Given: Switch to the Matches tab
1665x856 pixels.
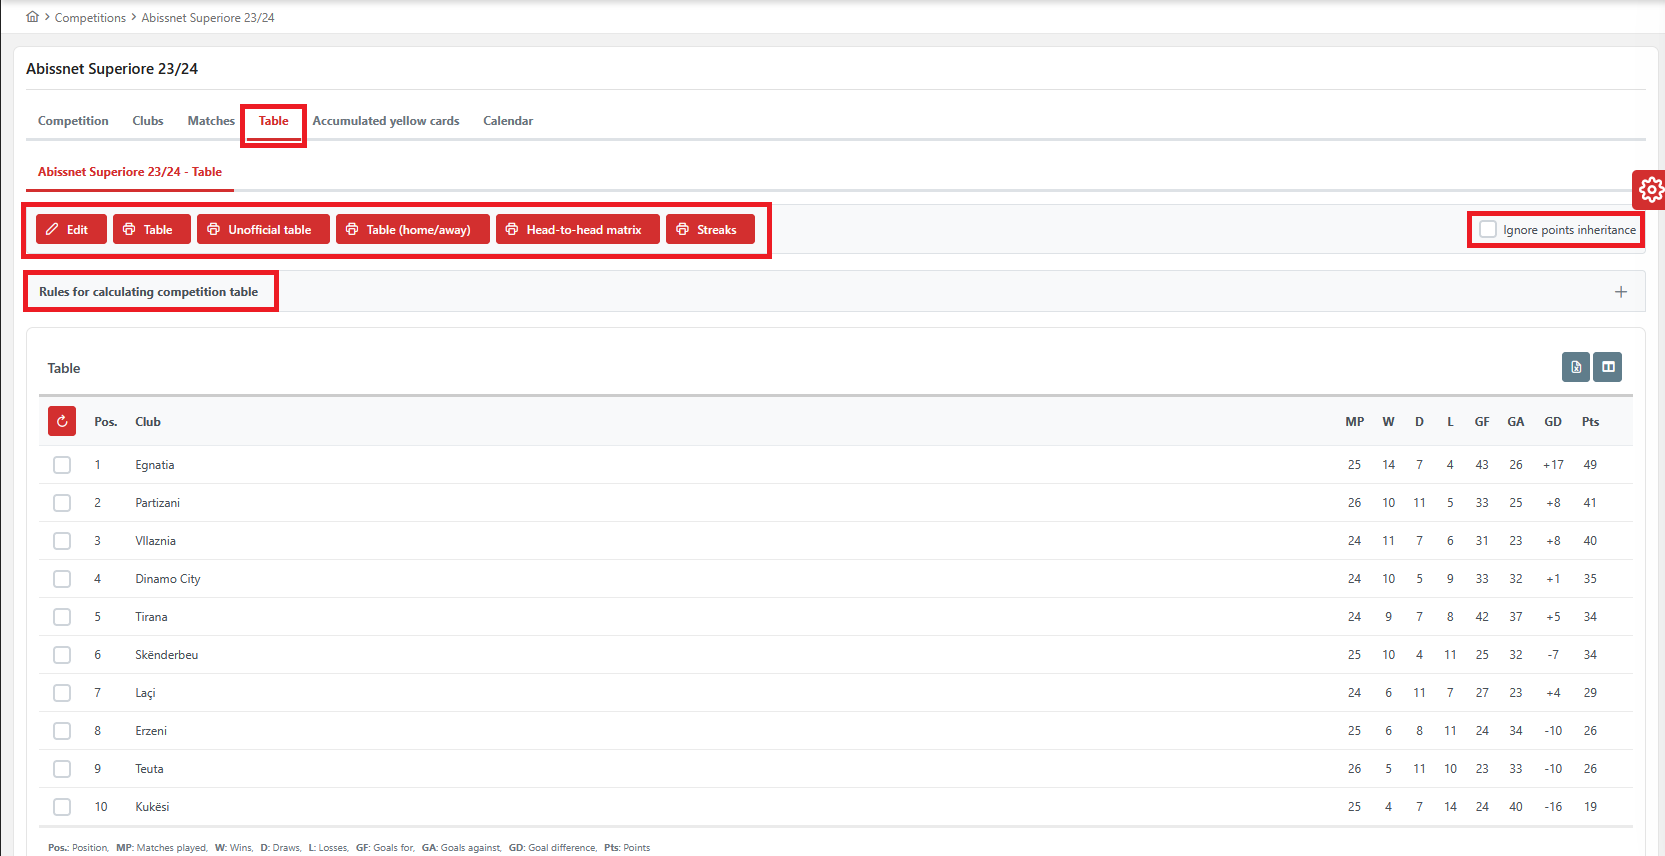Looking at the screenshot, I should pos(211,121).
